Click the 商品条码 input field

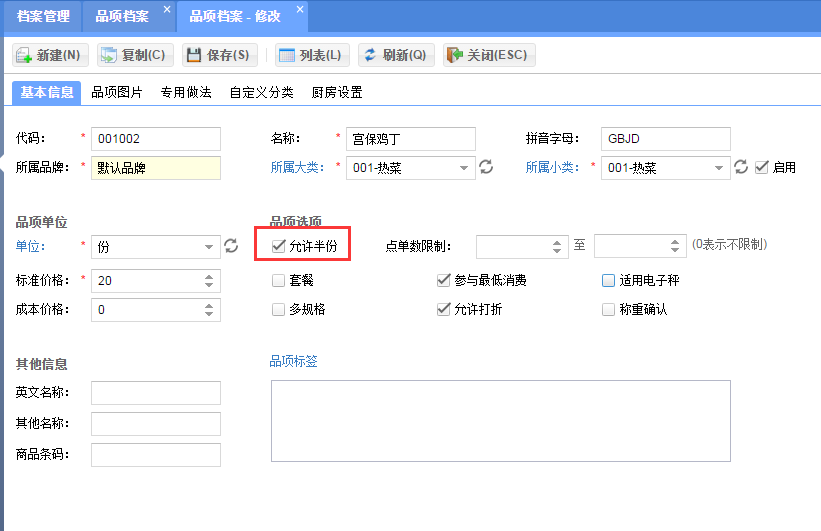click(x=156, y=455)
